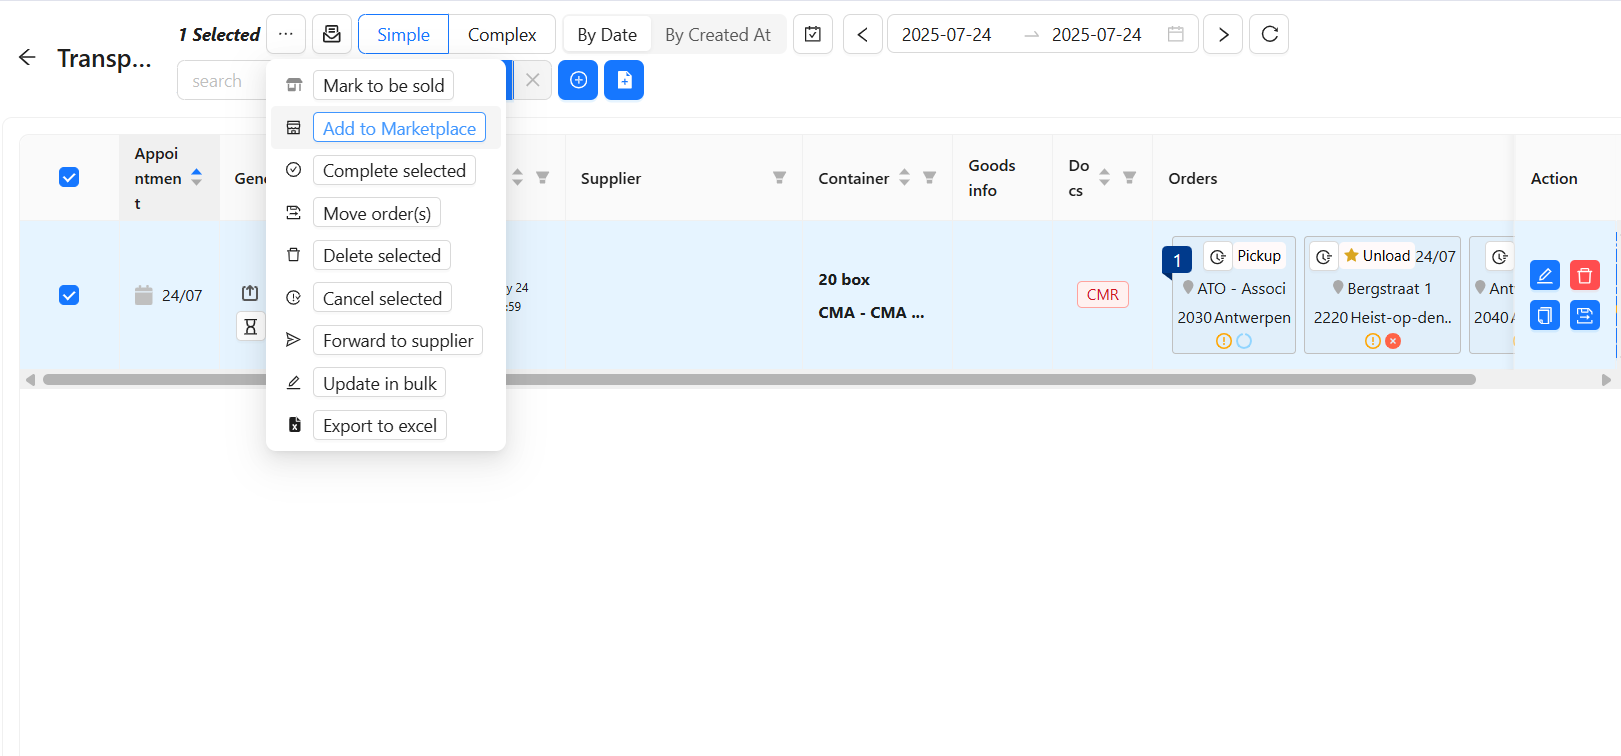The image size is (1621, 756).
Task: Click the red X status on Bergstraat card
Action: pyautogui.click(x=1393, y=341)
